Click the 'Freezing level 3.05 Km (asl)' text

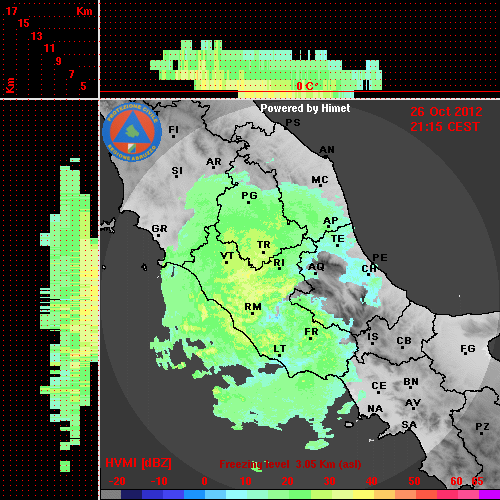[x=290, y=464]
